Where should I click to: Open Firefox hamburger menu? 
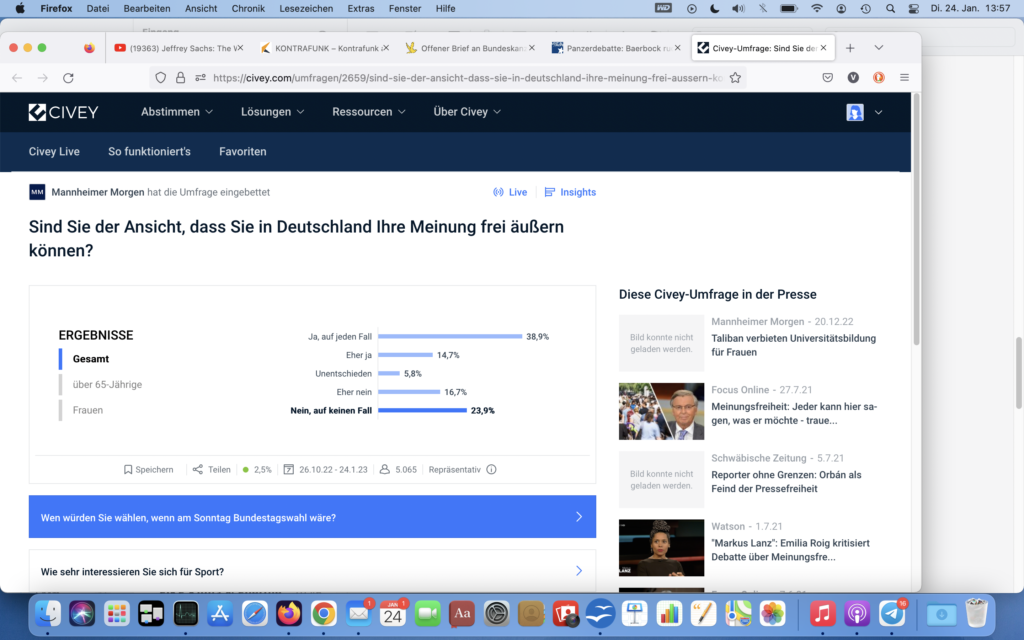click(904, 77)
